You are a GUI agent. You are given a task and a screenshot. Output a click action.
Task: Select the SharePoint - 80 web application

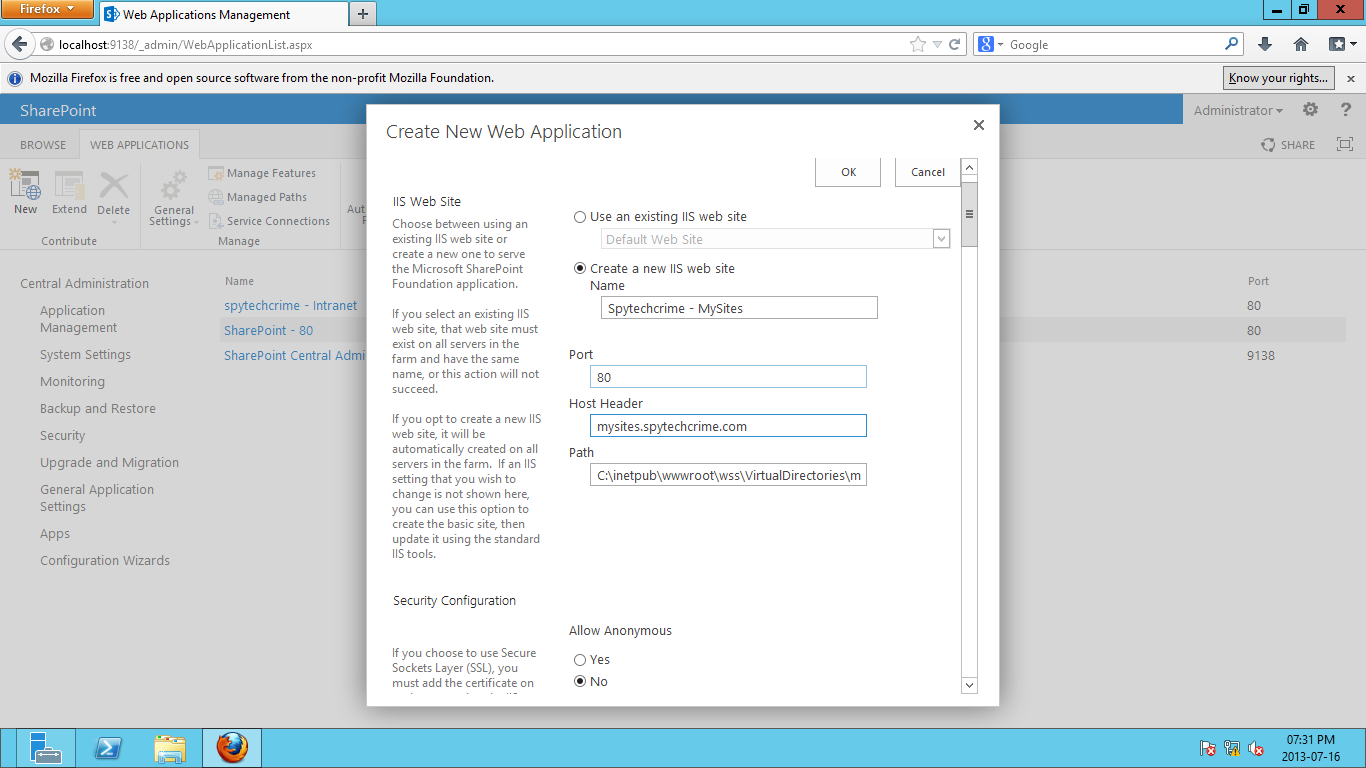pos(268,331)
